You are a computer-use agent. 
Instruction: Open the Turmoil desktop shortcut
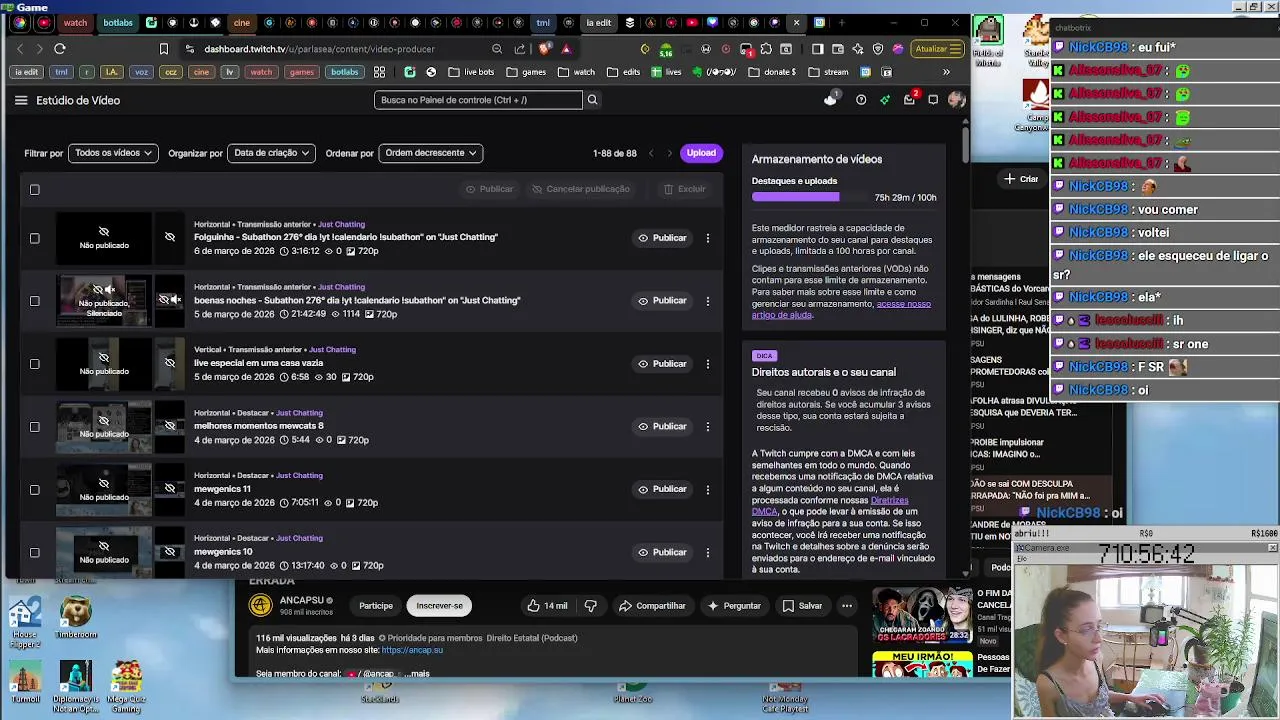pyautogui.click(x=25, y=684)
